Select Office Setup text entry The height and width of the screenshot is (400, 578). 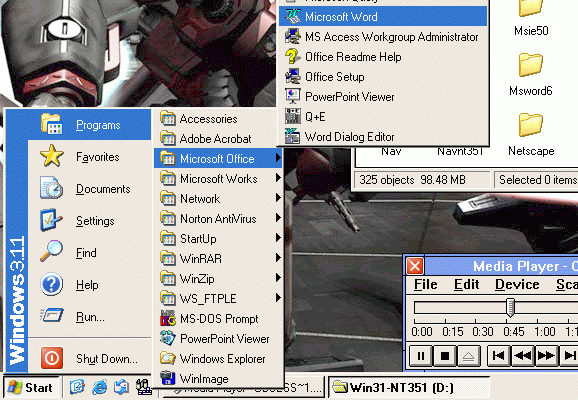[335, 77]
